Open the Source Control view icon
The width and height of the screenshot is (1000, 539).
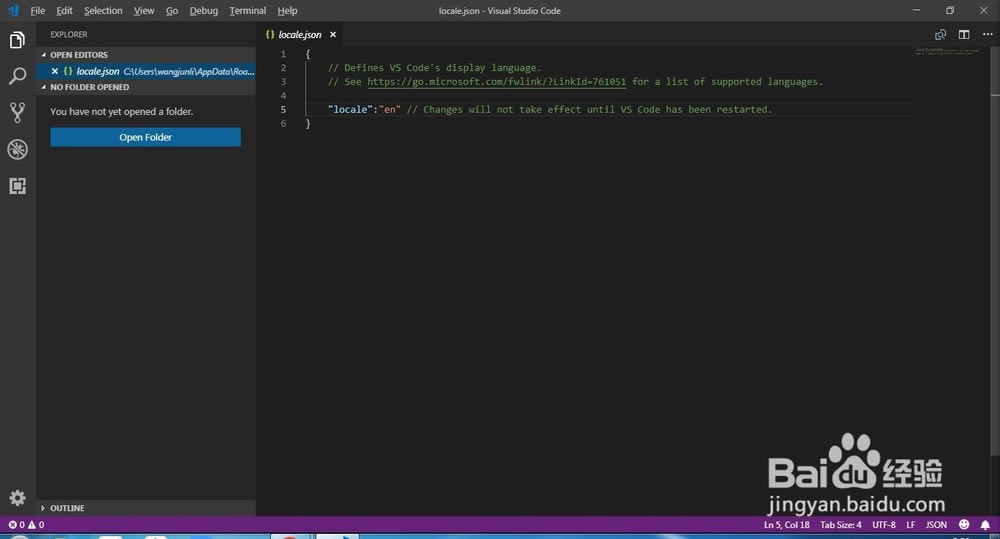[x=17, y=112]
